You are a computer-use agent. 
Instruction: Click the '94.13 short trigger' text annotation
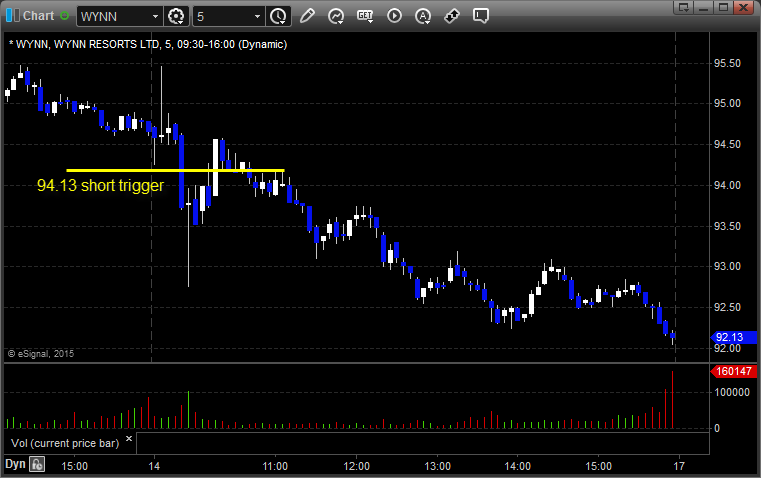[x=100, y=185]
